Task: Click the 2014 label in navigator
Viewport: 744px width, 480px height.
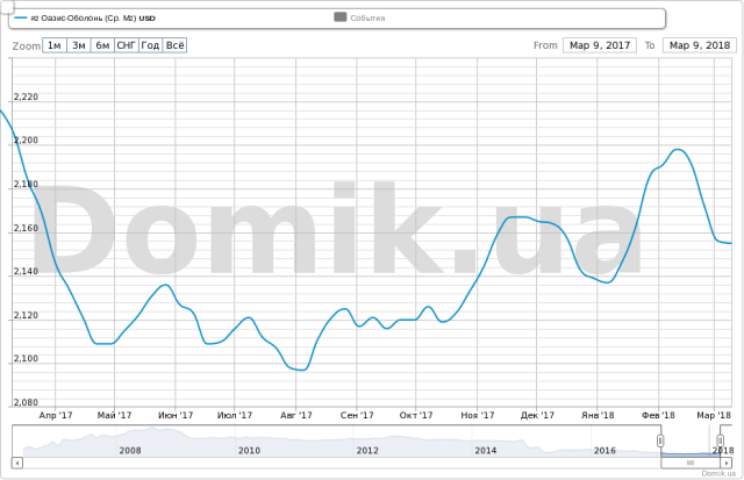Action: click(x=485, y=450)
